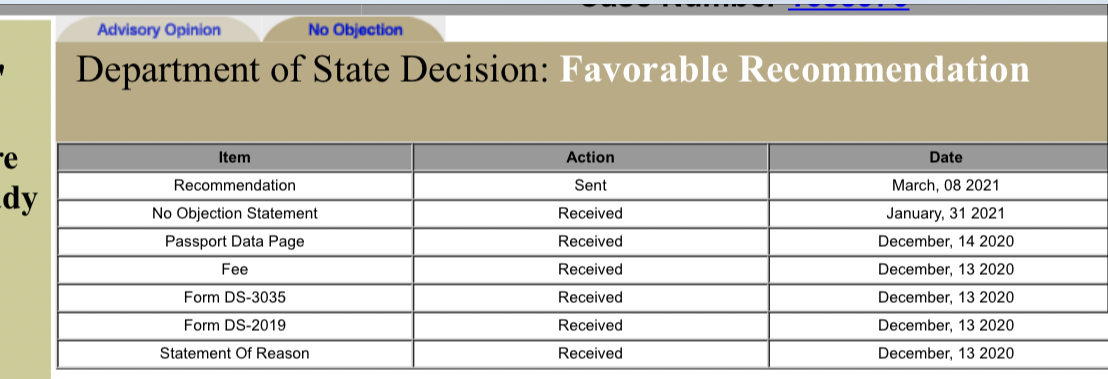Click the Item column header

pos(235,157)
